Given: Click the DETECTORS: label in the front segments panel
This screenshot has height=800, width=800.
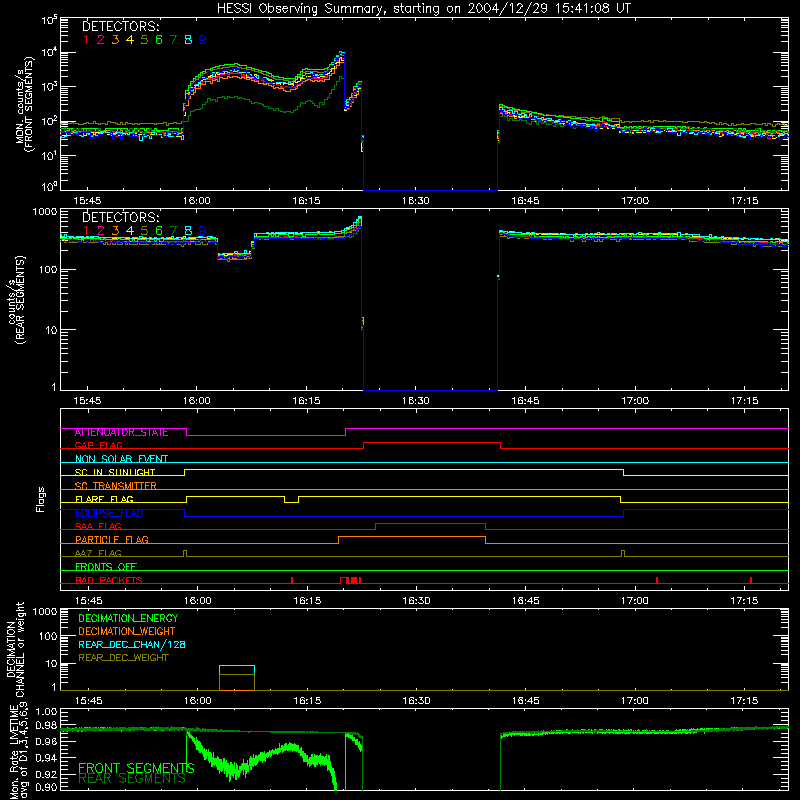Looking at the screenshot, I should click(x=121, y=26).
